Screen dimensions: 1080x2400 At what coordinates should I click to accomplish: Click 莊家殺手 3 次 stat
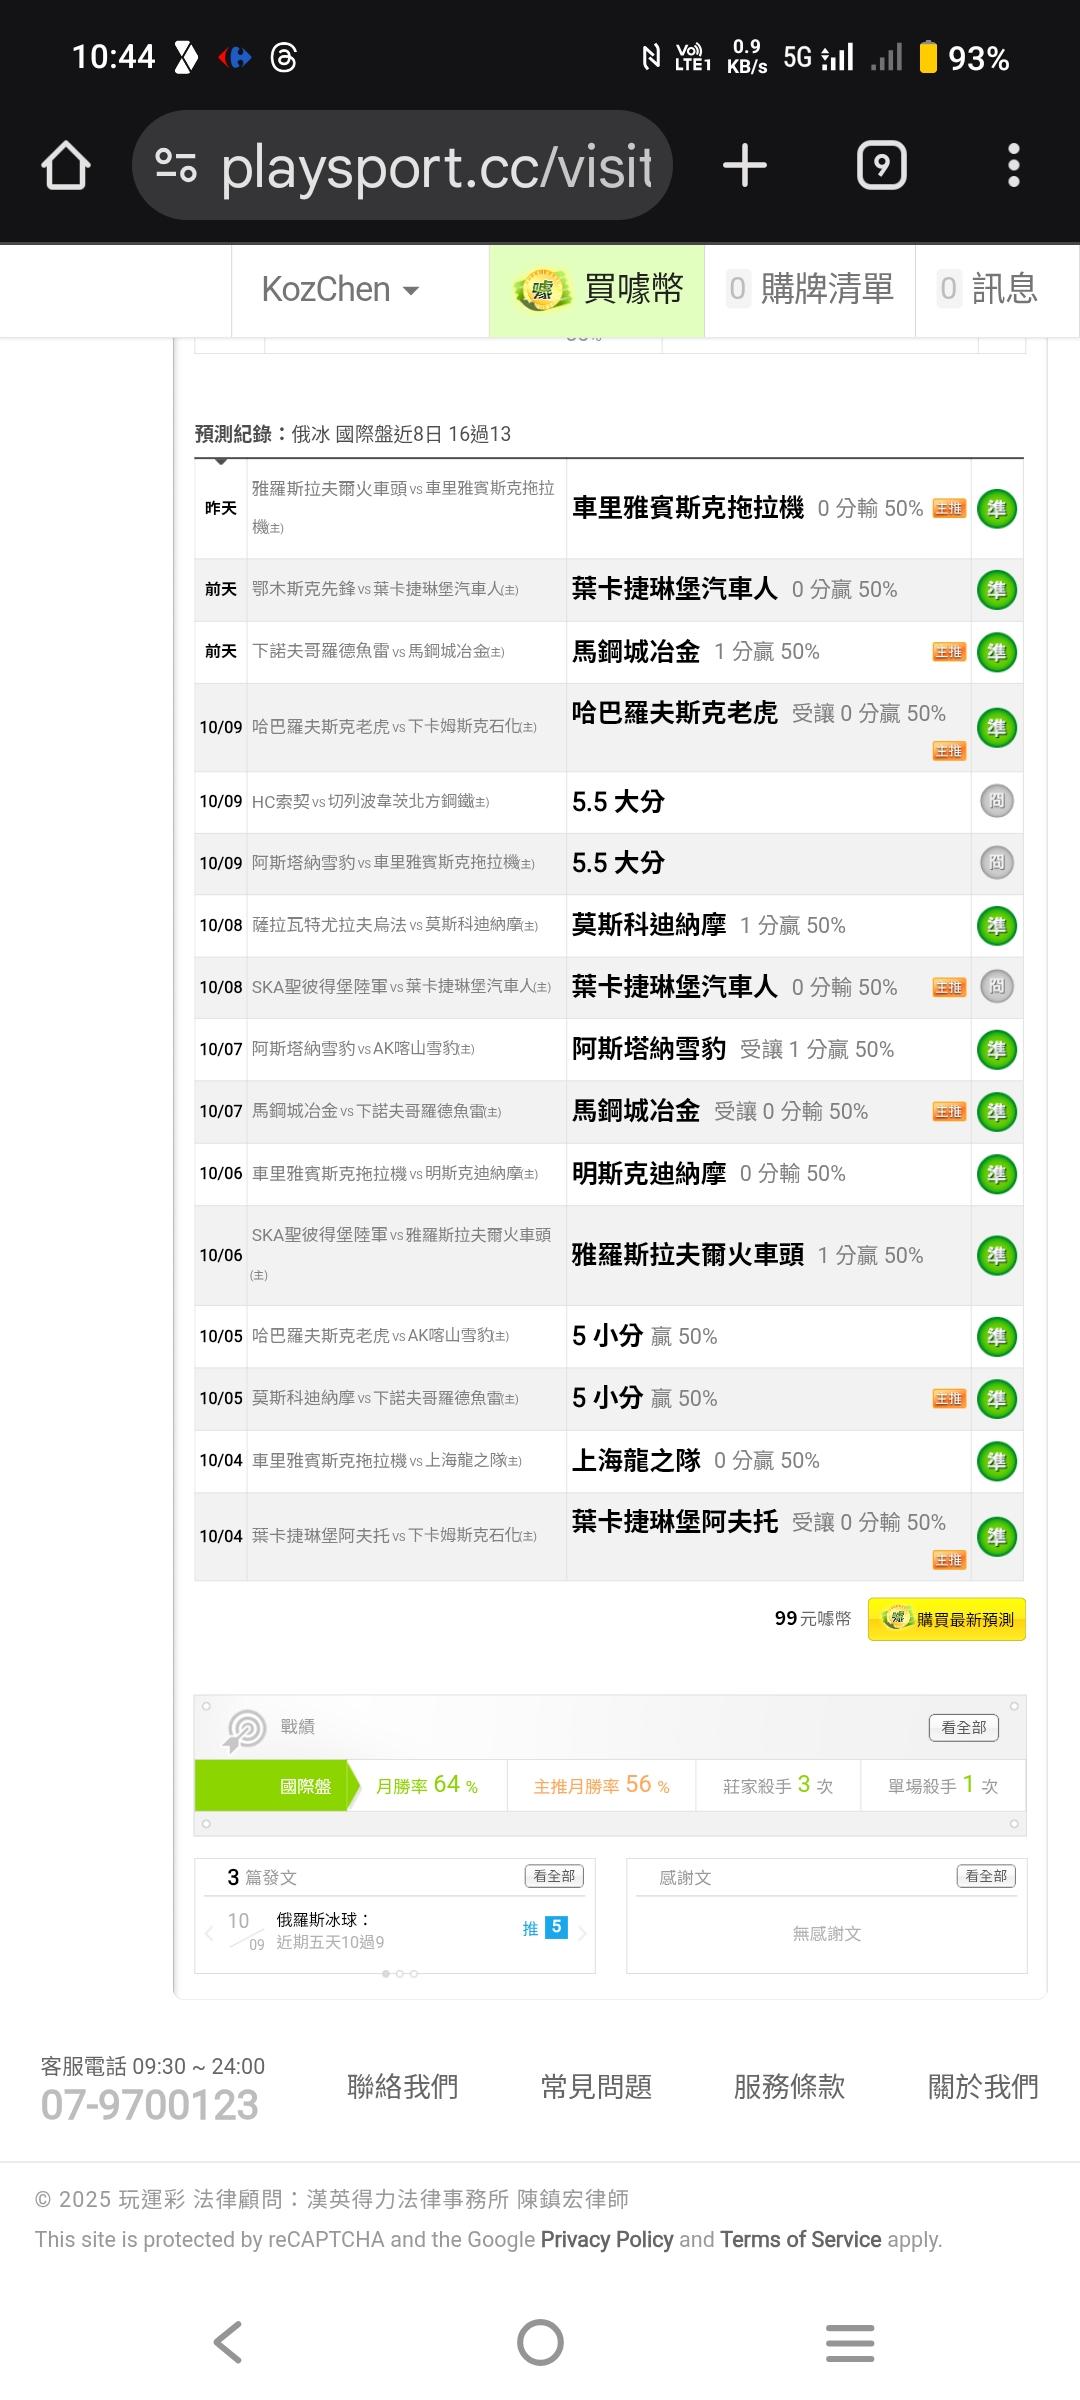pyautogui.click(x=778, y=1786)
